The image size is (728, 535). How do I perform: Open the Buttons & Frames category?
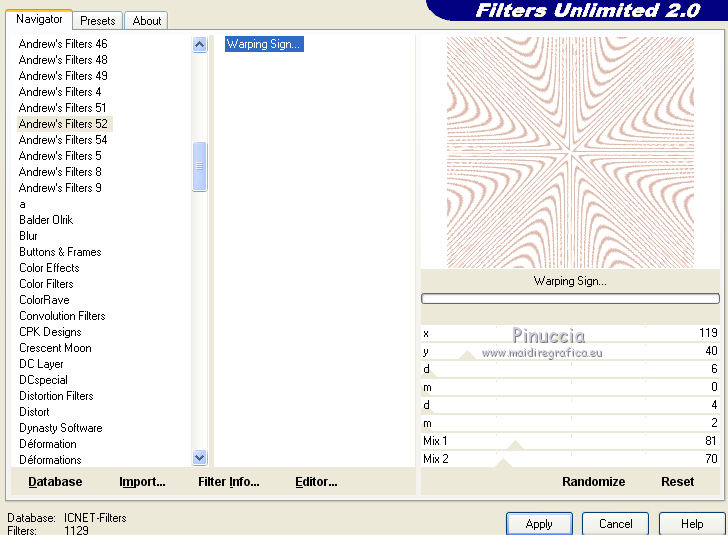[60, 252]
